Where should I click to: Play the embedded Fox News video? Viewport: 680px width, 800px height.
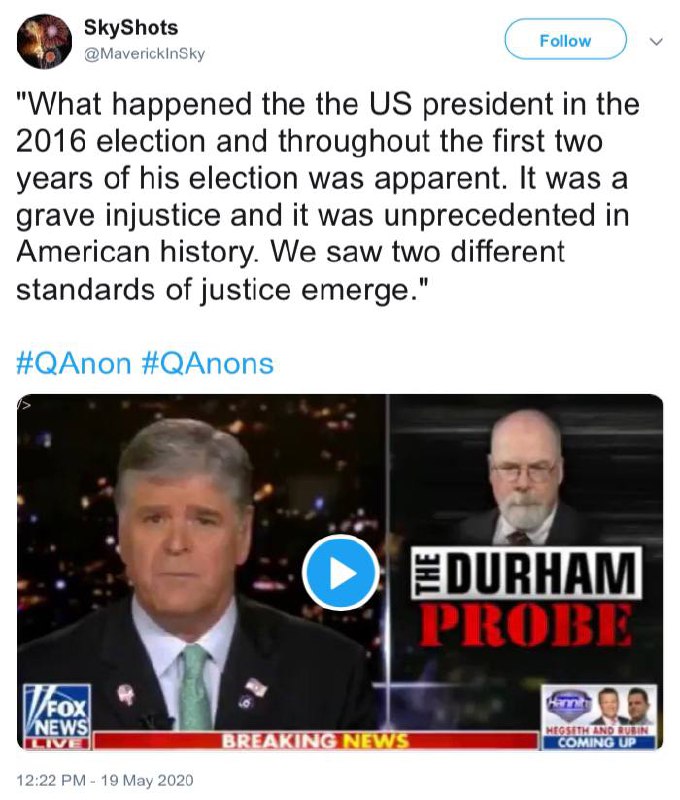click(x=340, y=573)
